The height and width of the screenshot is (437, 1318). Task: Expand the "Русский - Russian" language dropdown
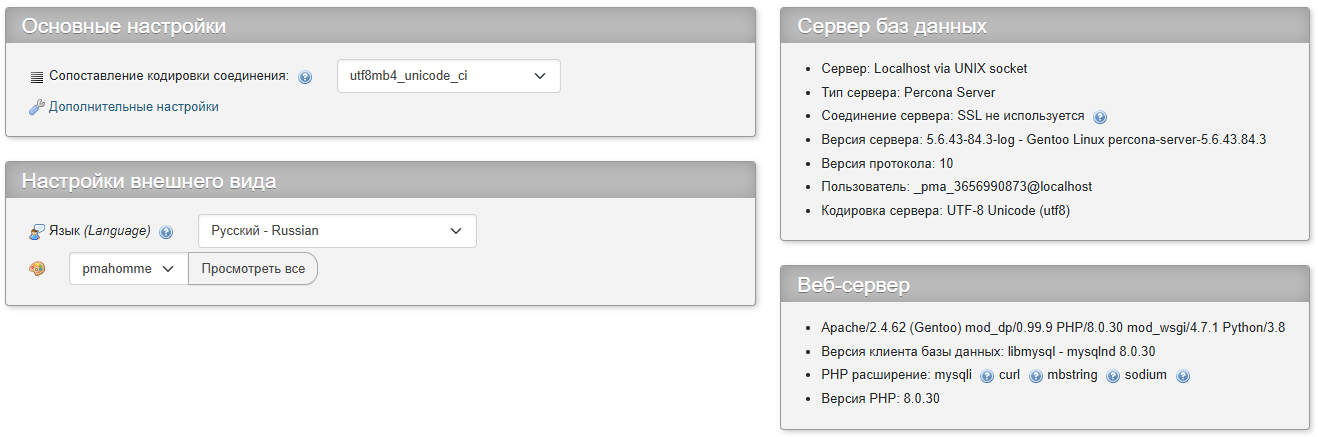[x=337, y=231]
